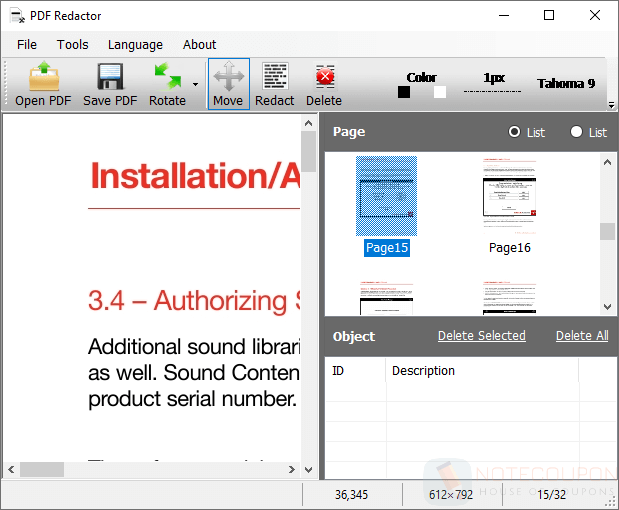The height and width of the screenshot is (510, 619).
Task: Click right arrow of horizontal scrollbar
Action: pyautogui.click(x=292, y=469)
